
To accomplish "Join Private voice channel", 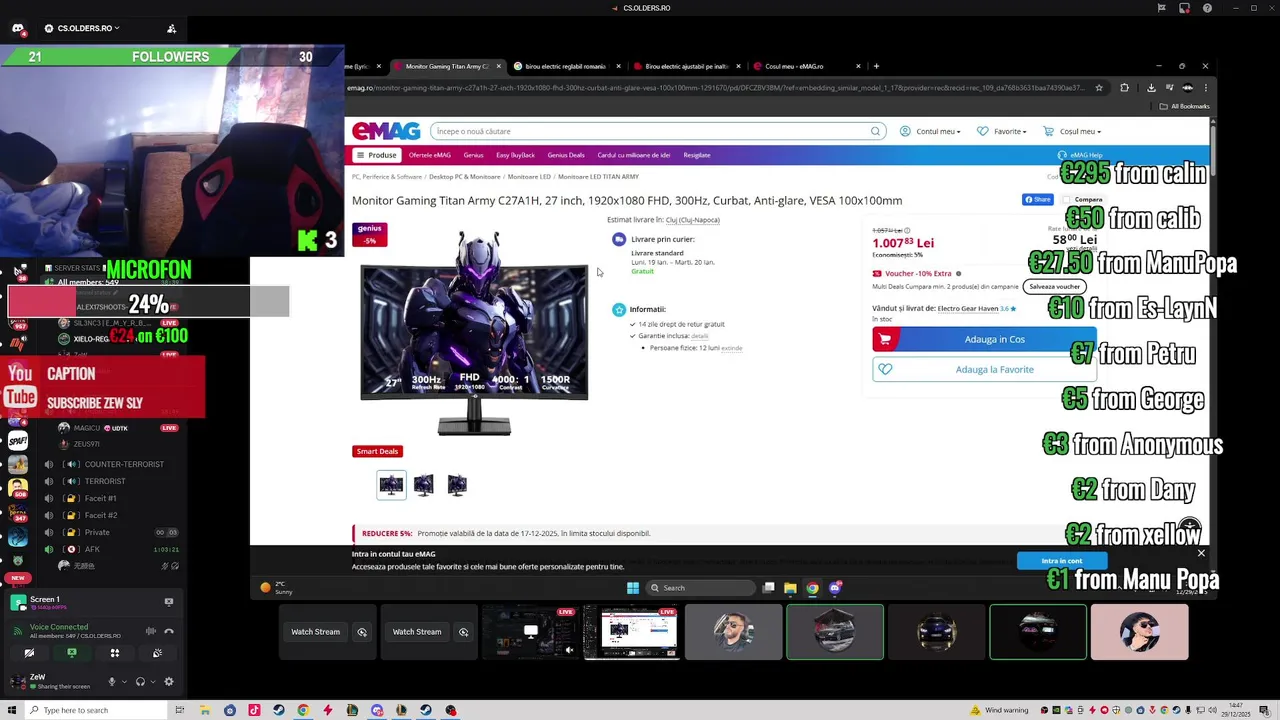I will coord(111,532).
